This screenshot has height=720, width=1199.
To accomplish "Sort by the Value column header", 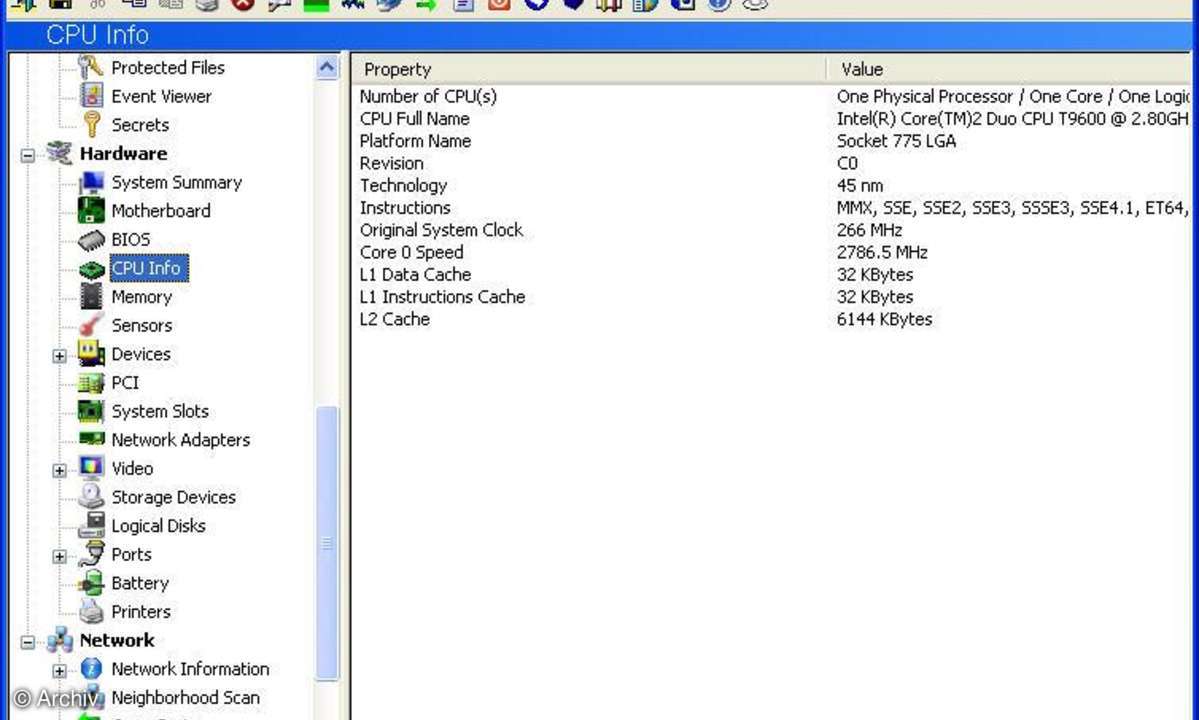I will coord(1011,70).
